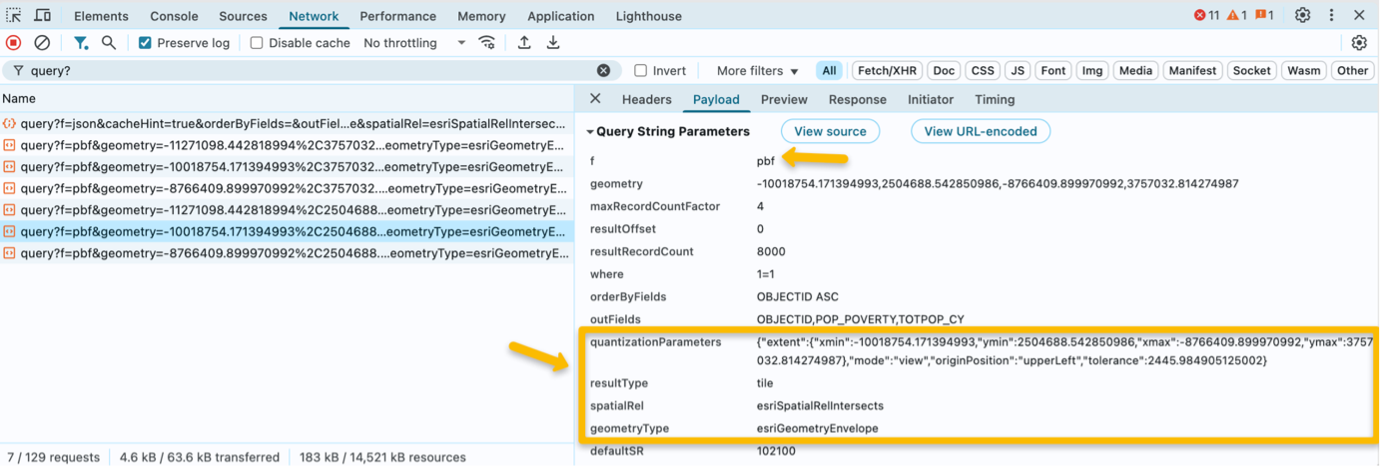The height and width of the screenshot is (470, 1384).
Task: Open DevTools settings gear
Action: tap(1302, 16)
